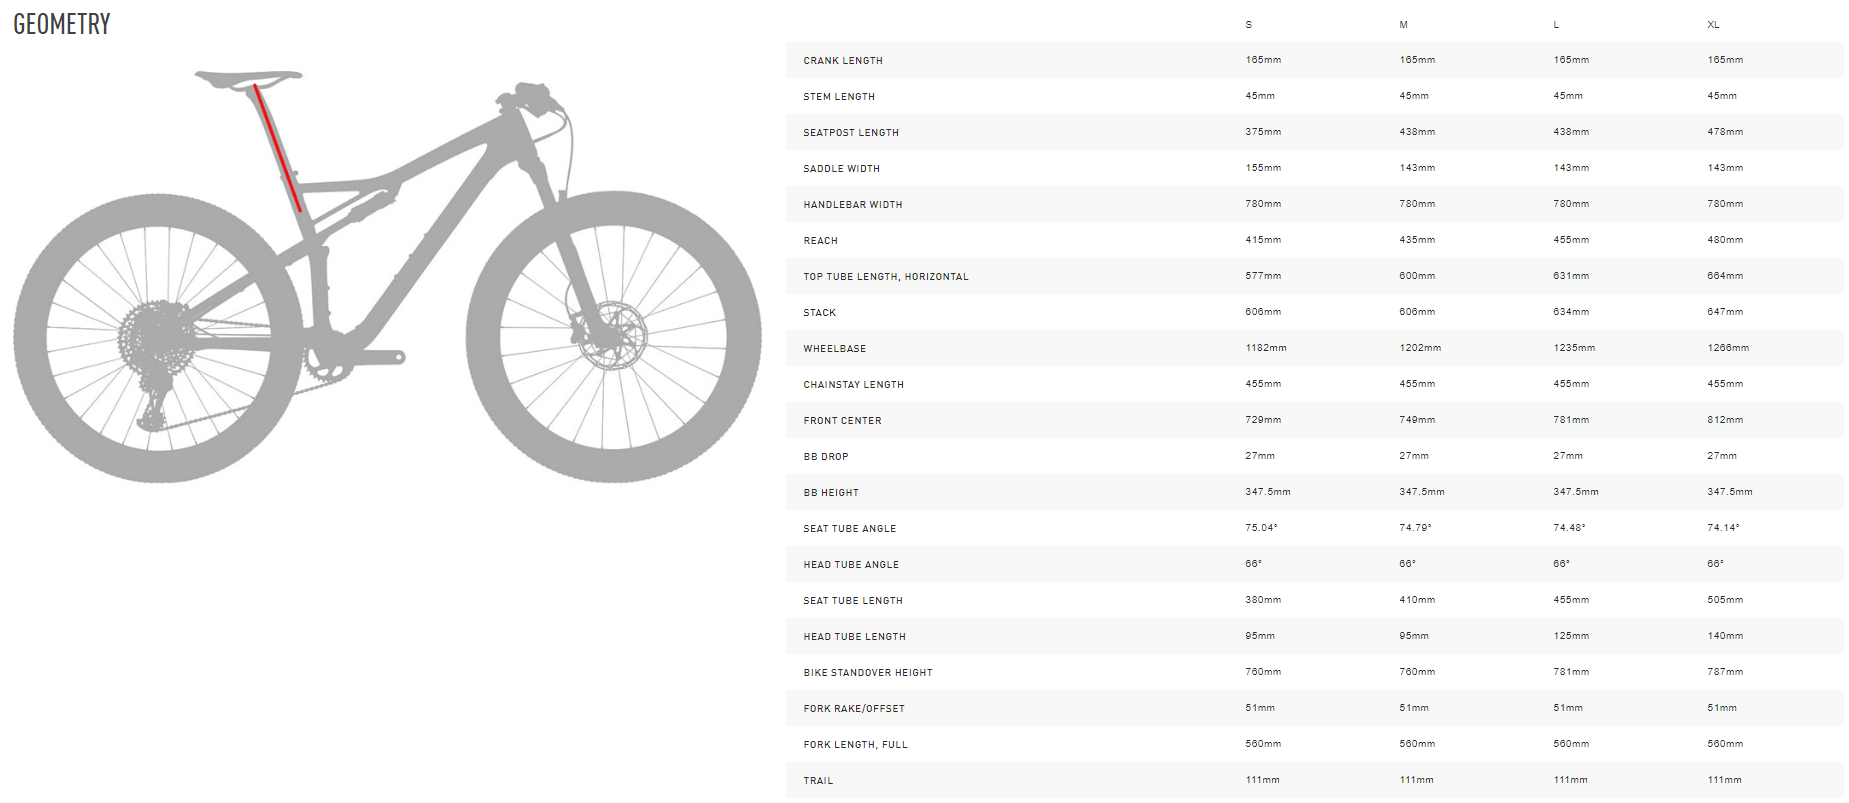Click the HEAD TUBE ANGLE row label
Viewport: 1849px width, 803px height.
tap(851, 565)
